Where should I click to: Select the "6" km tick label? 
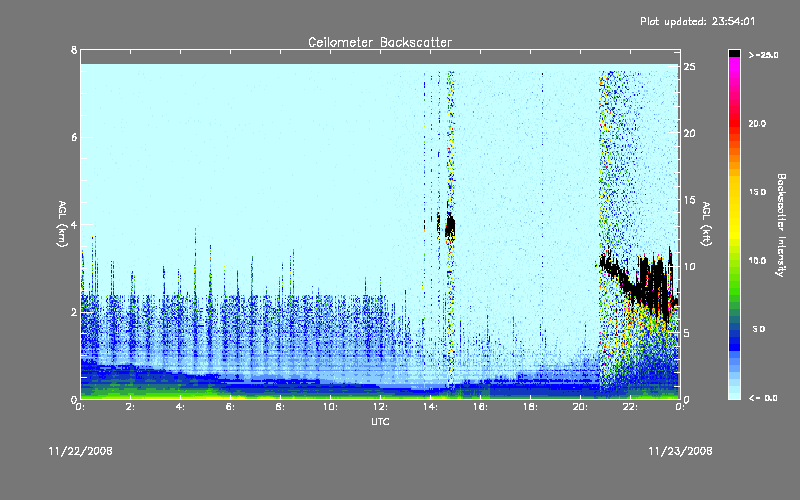click(74, 137)
